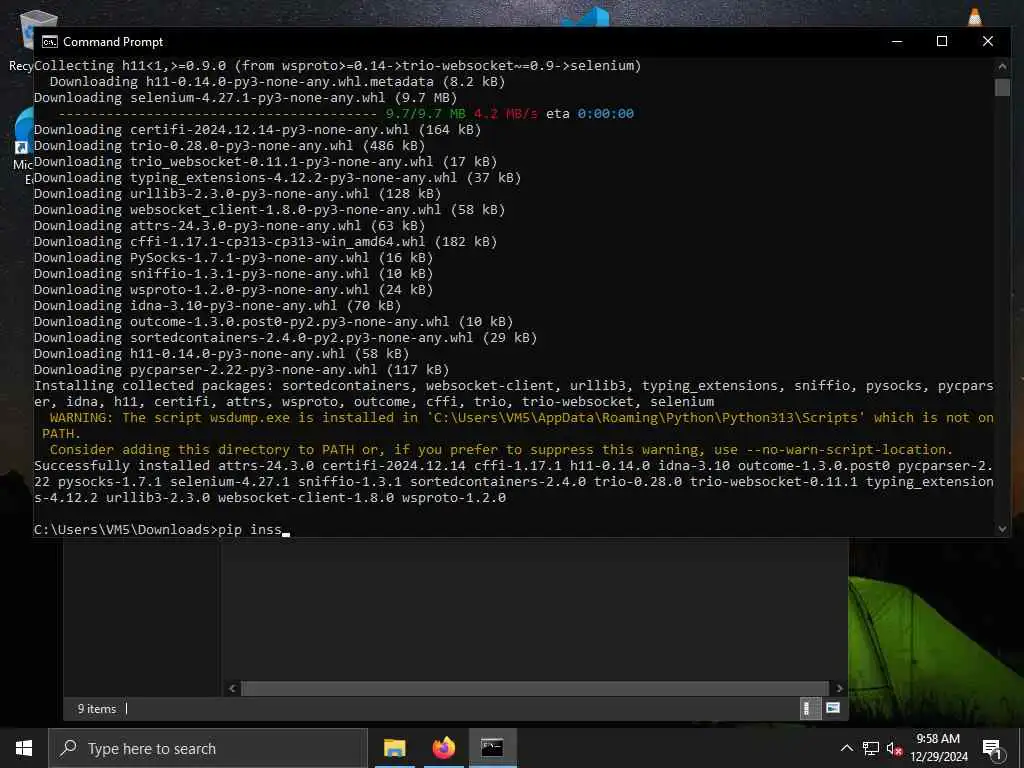
Task: Show hidden system tray icons
Action: coord(846,748)
